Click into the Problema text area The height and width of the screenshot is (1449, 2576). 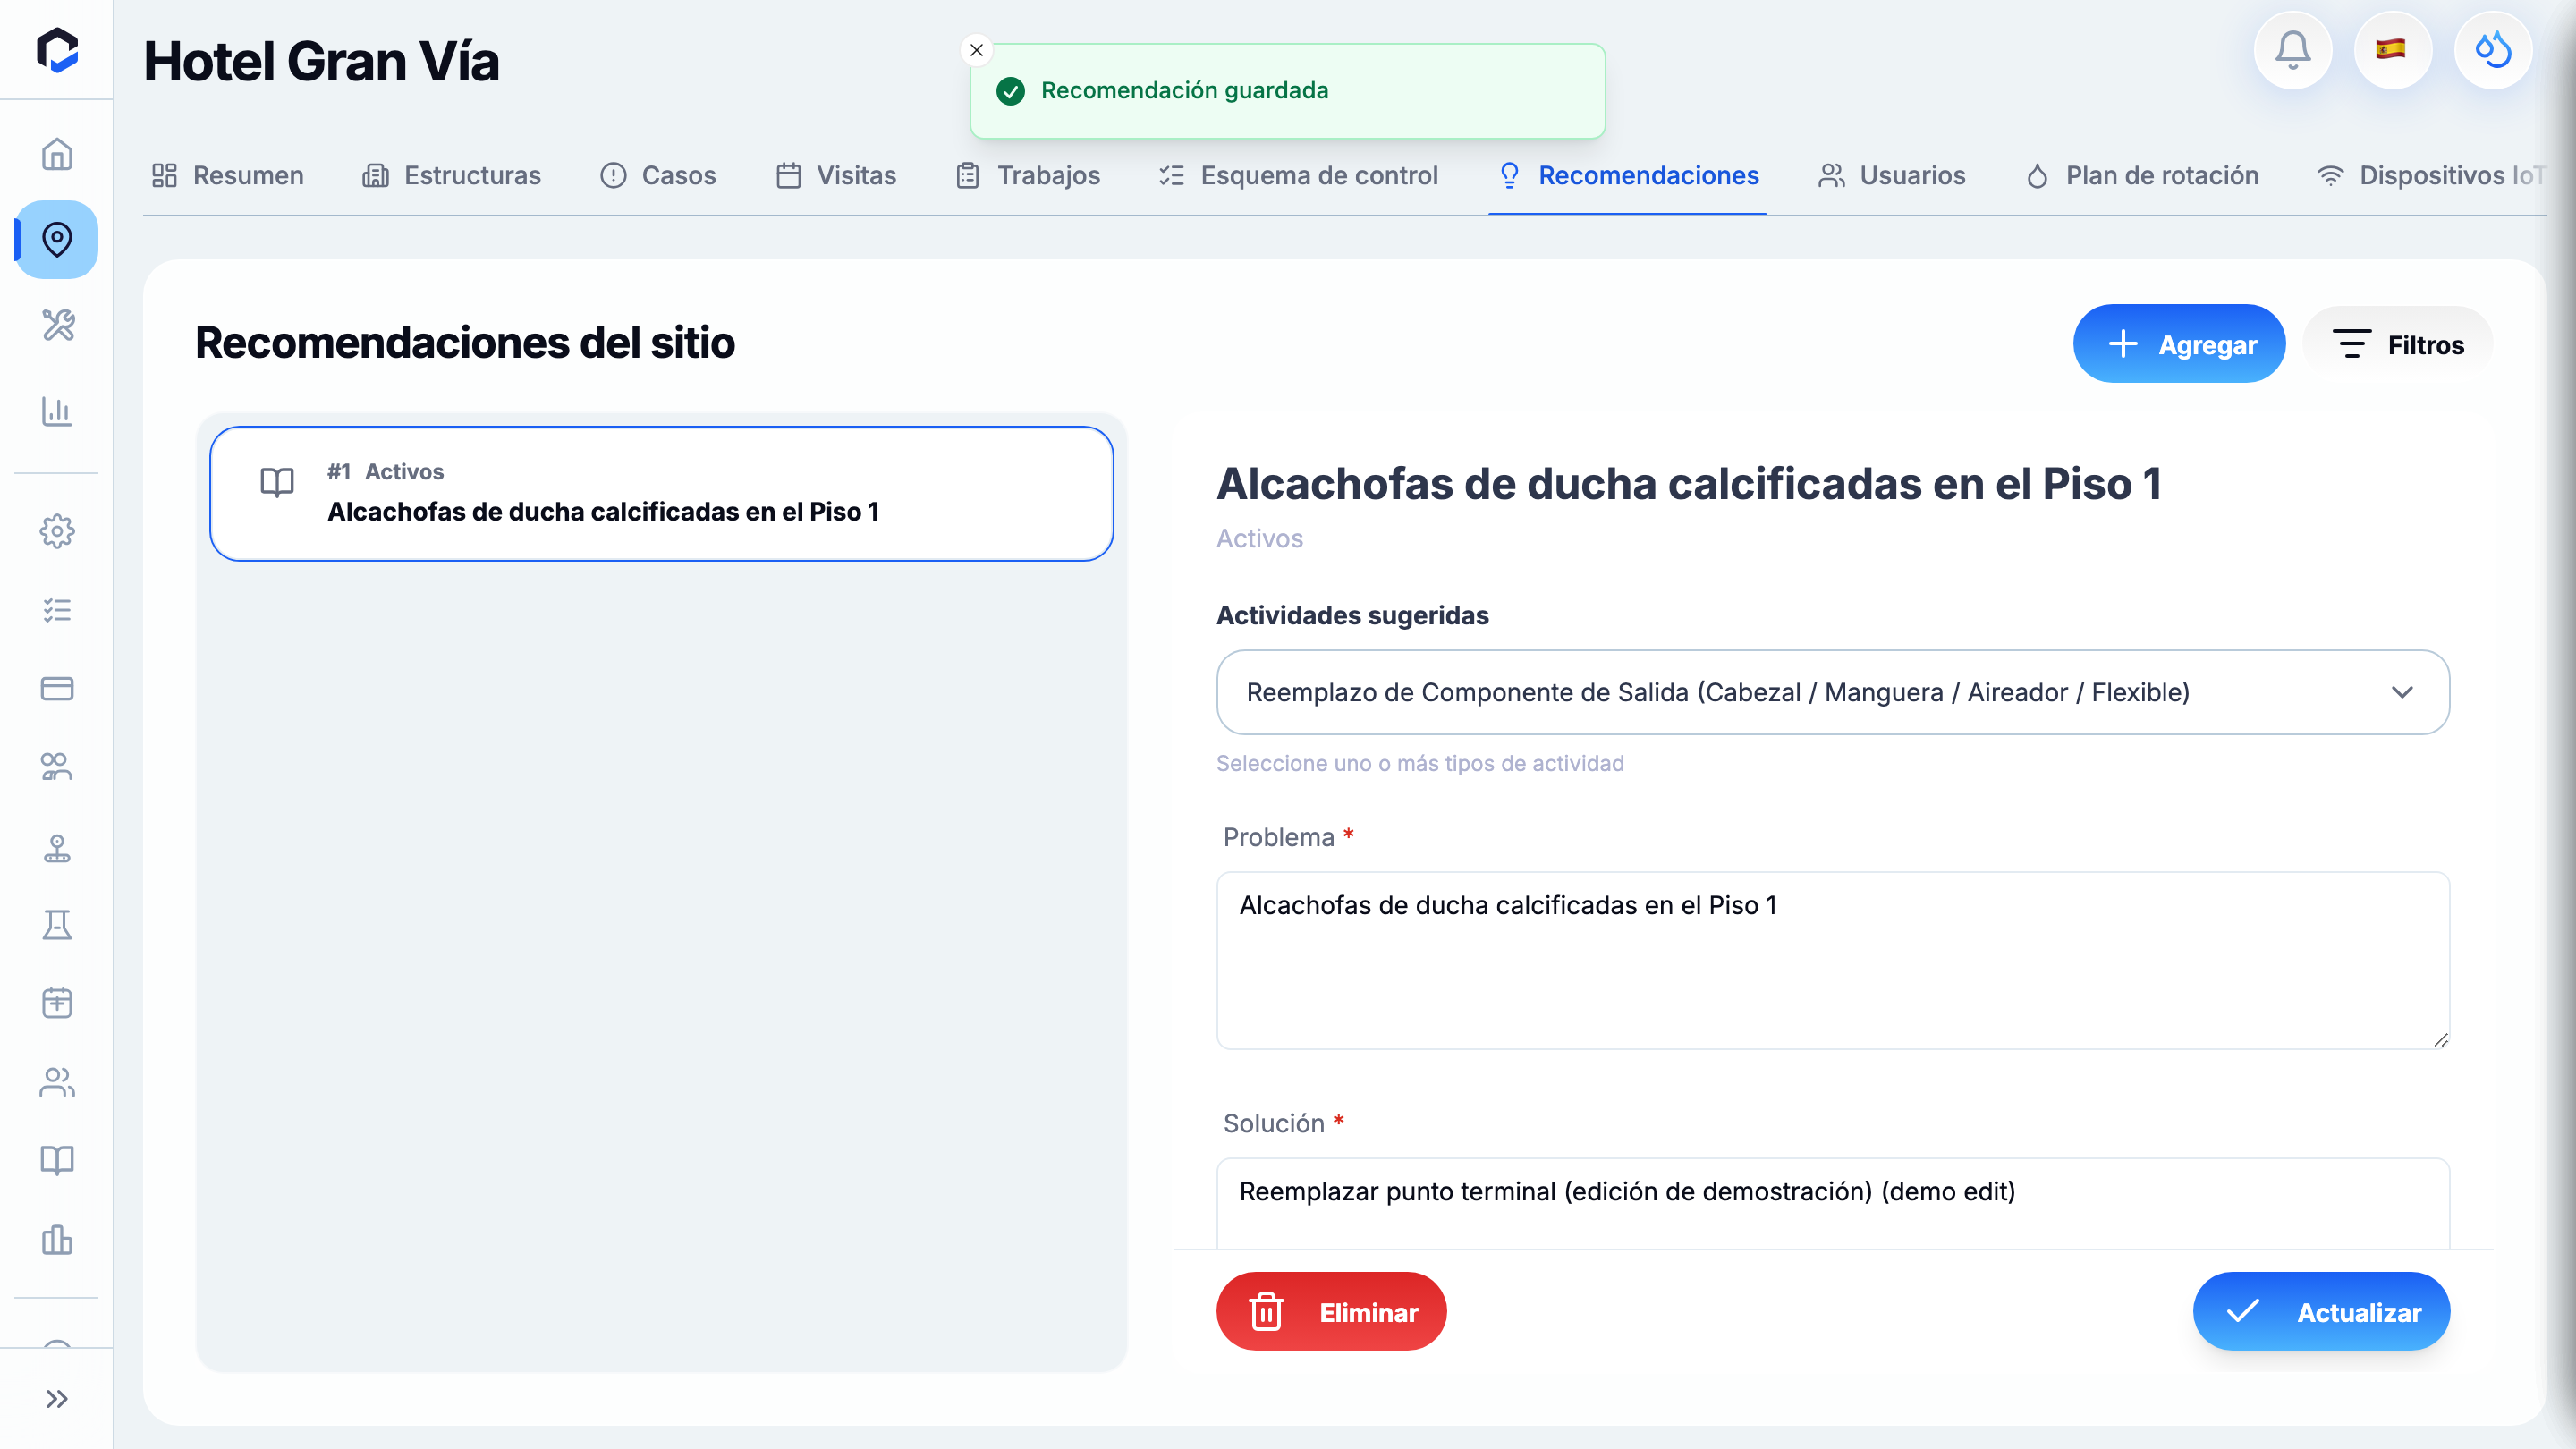[x=1833, y=960]
